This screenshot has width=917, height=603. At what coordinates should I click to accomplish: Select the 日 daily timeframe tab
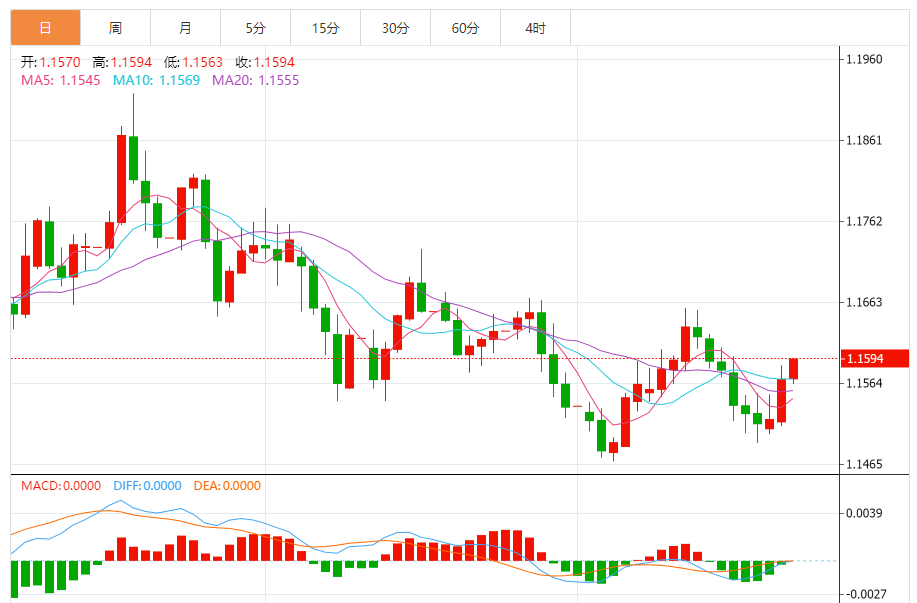[46, 27]
